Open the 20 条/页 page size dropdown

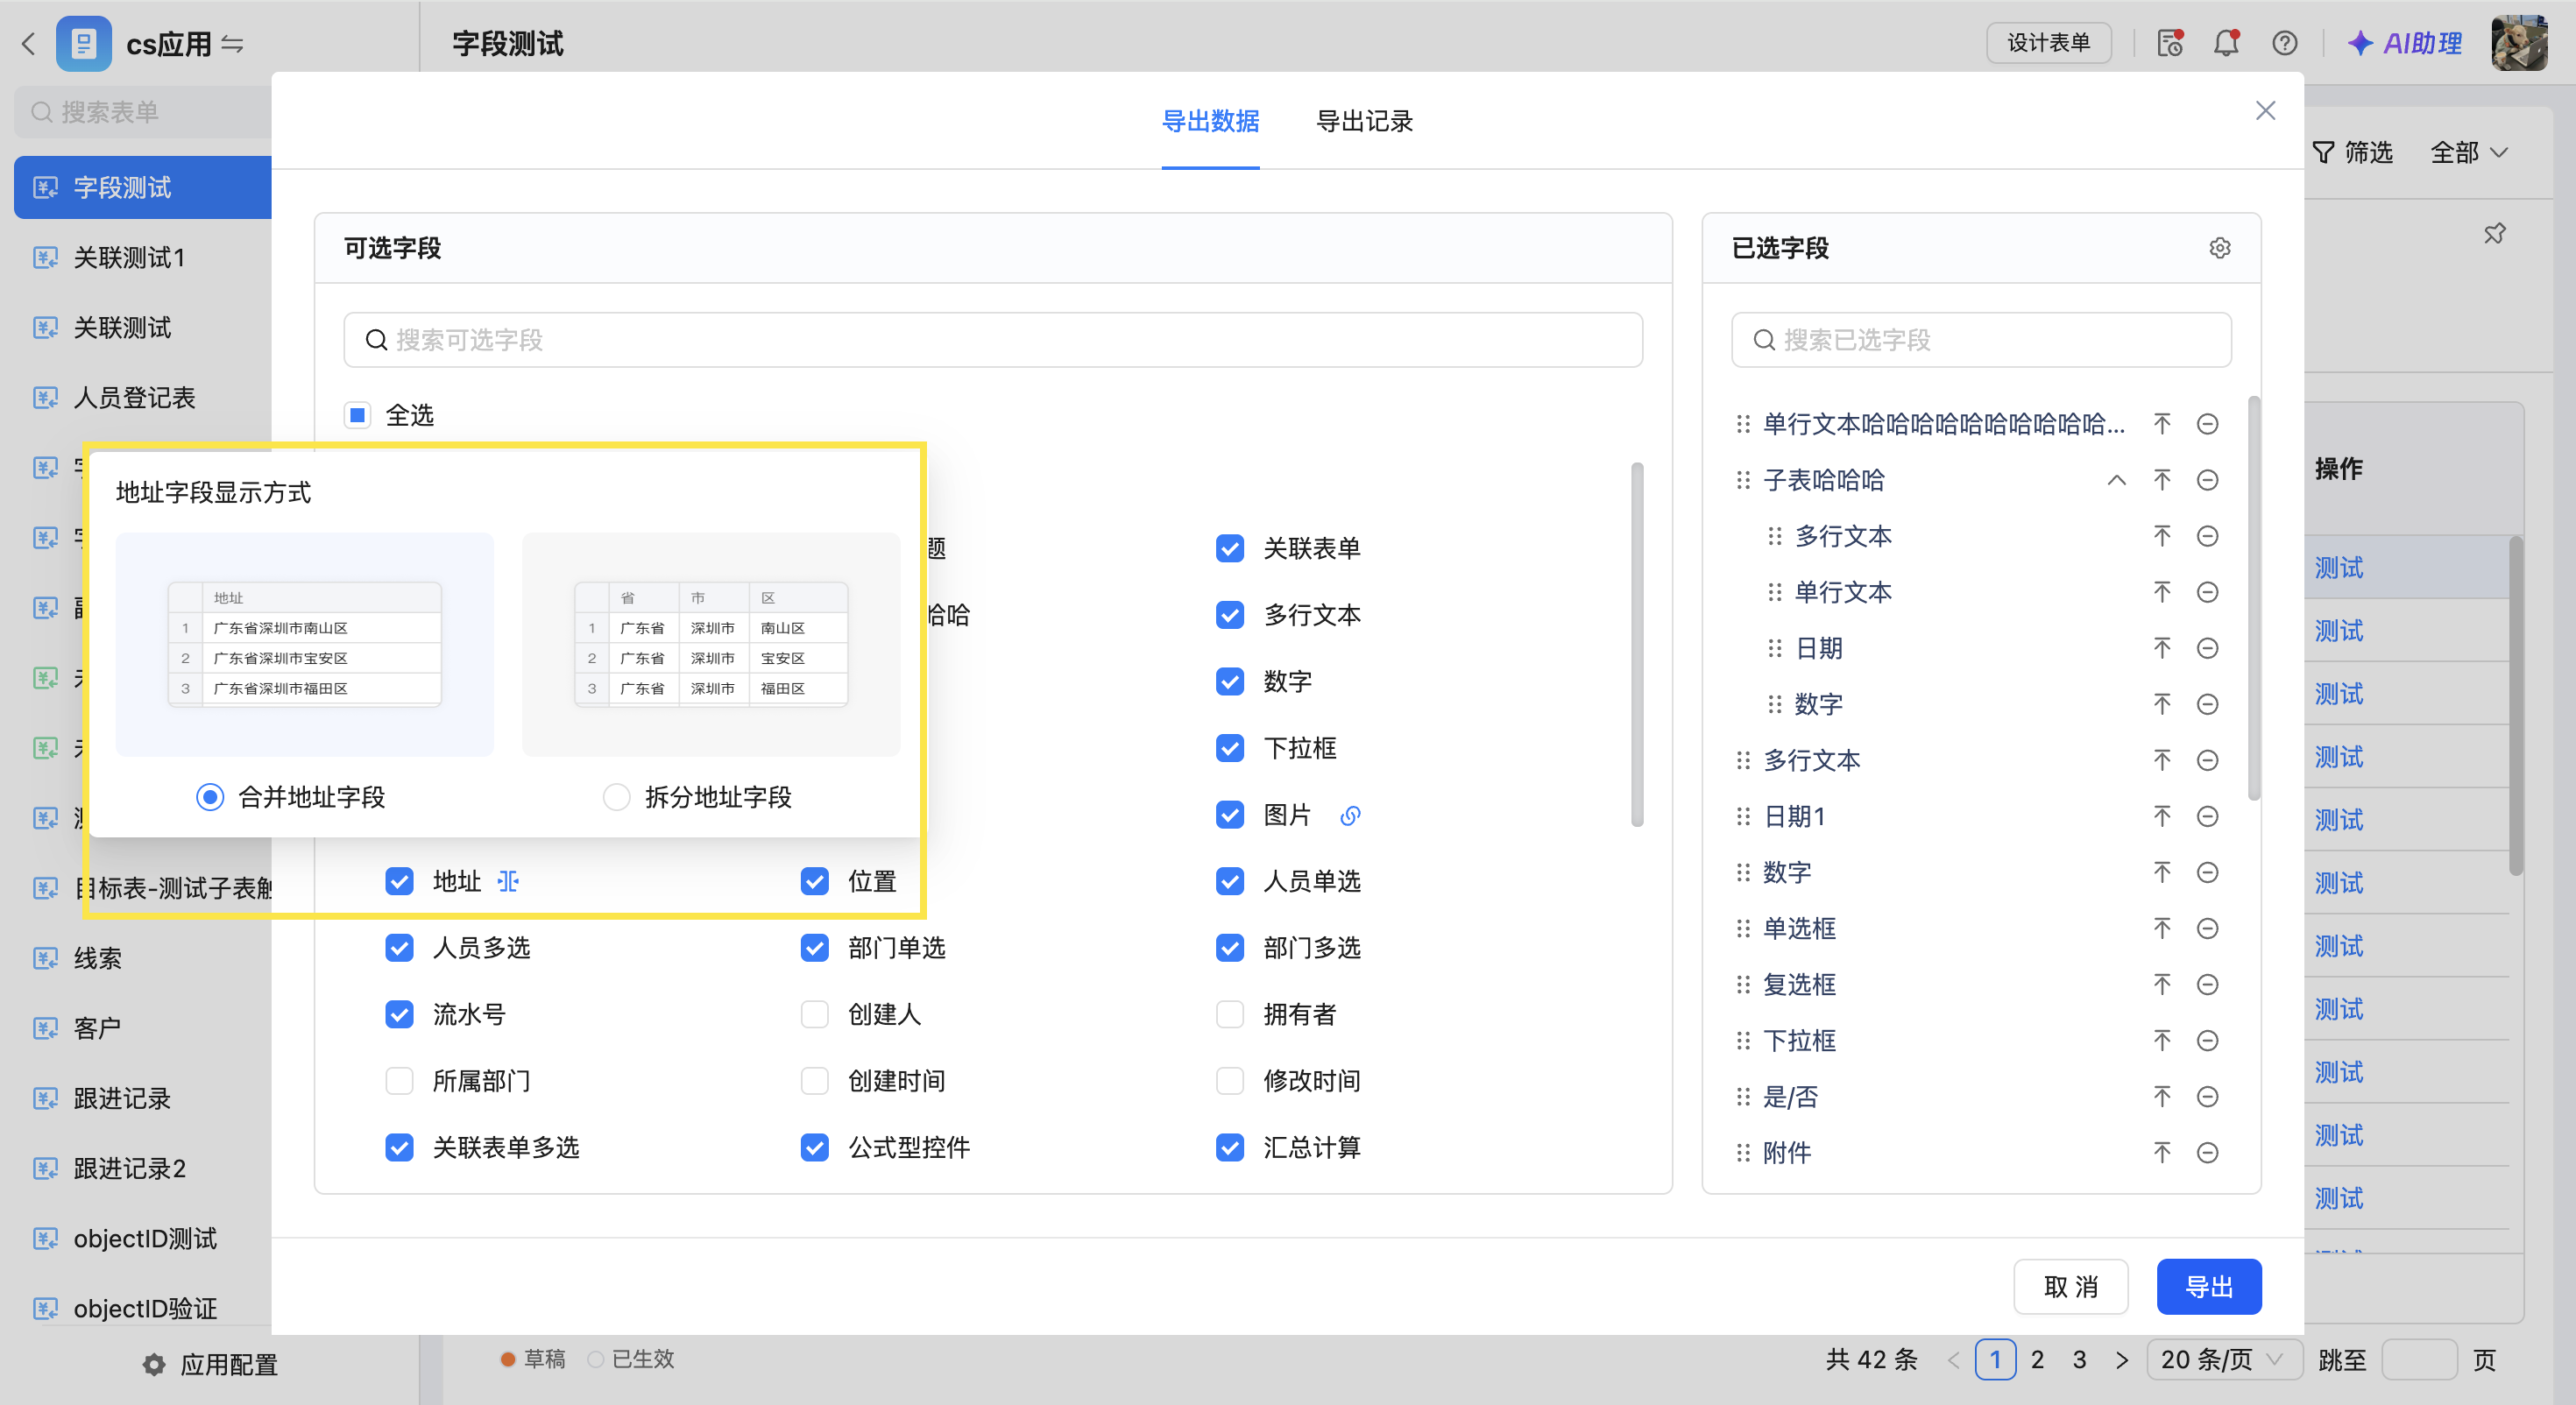pyautogui.click(x=2224, y=1359)
